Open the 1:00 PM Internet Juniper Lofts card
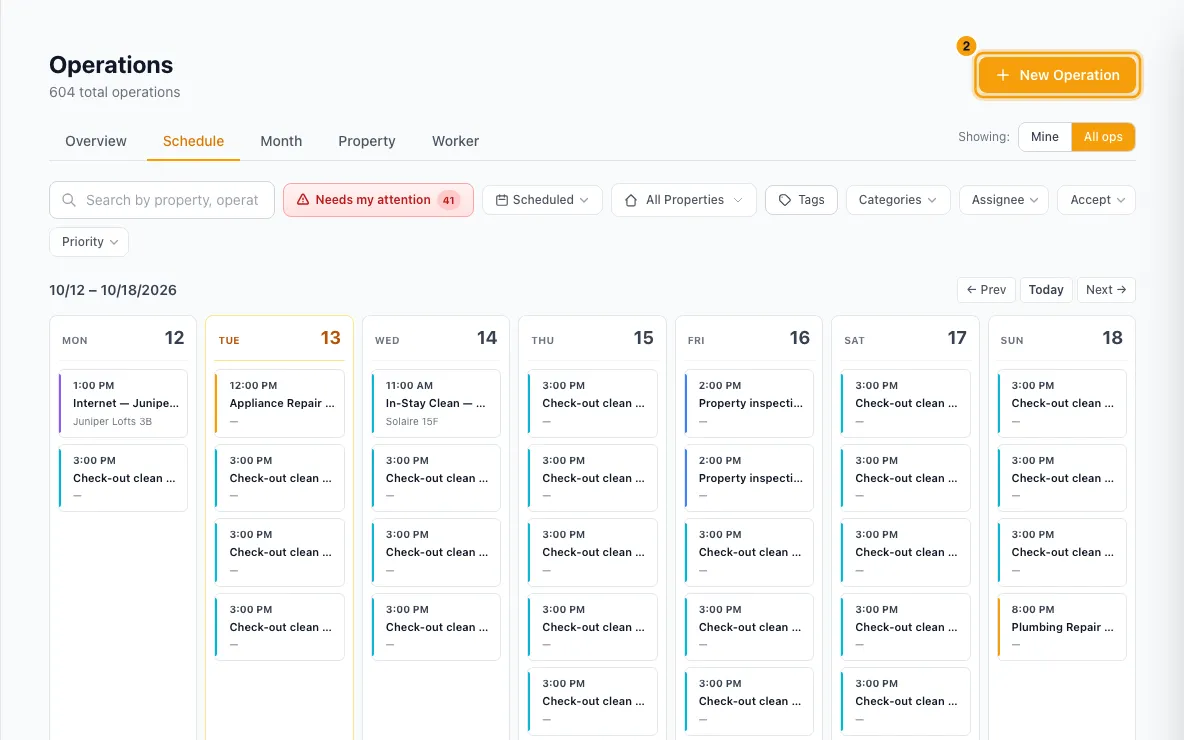1184x740 pixels. [123, 403]
